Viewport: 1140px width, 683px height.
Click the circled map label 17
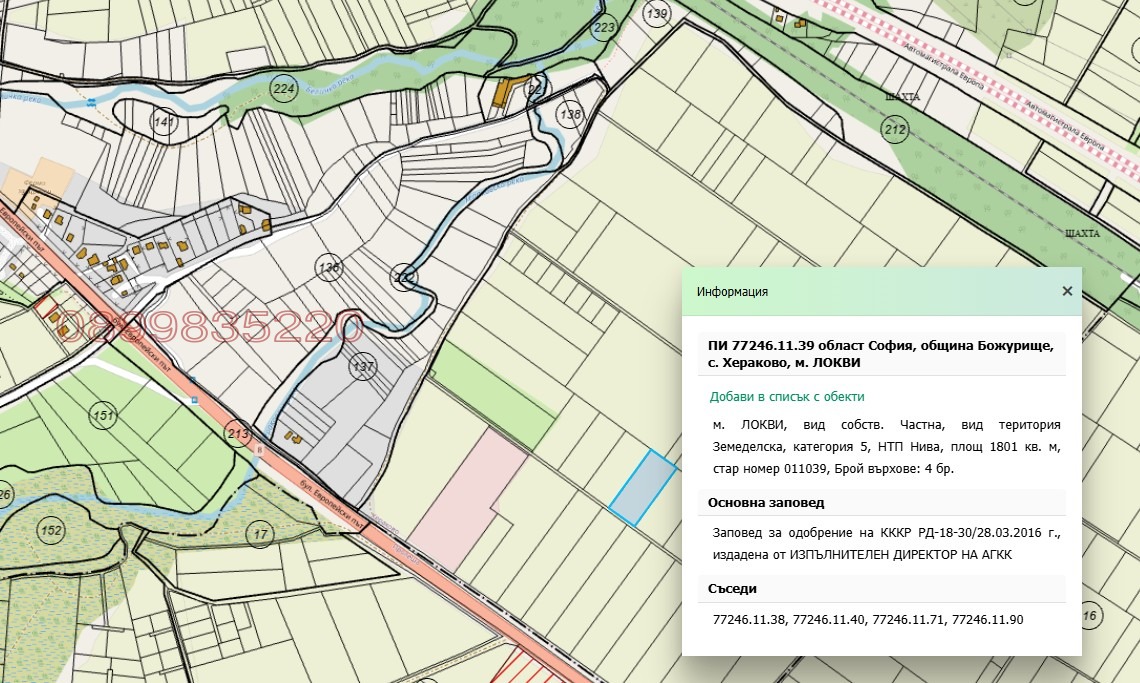click(x=260, y=535)
